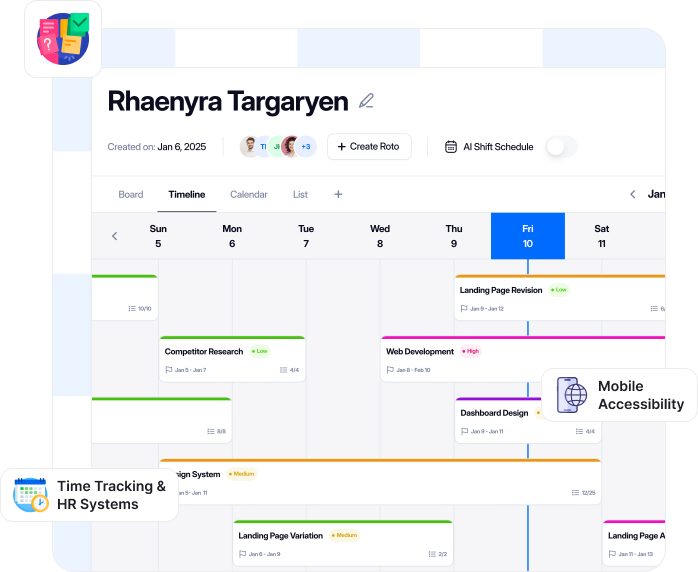Image resolution: width=698 pixels, height=572 pixels.
Task: Select Sat 11 in the day header
Action: [601, 236]
